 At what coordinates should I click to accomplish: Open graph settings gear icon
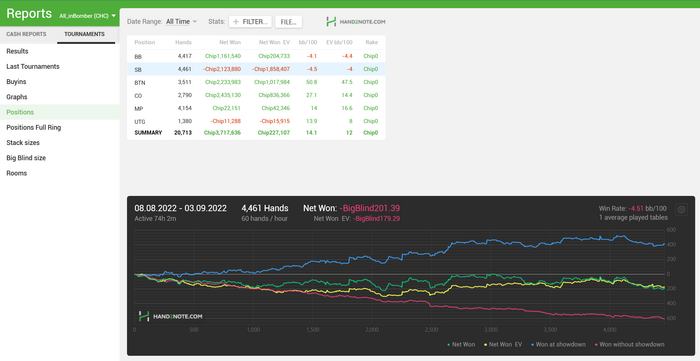click(681, 209)
